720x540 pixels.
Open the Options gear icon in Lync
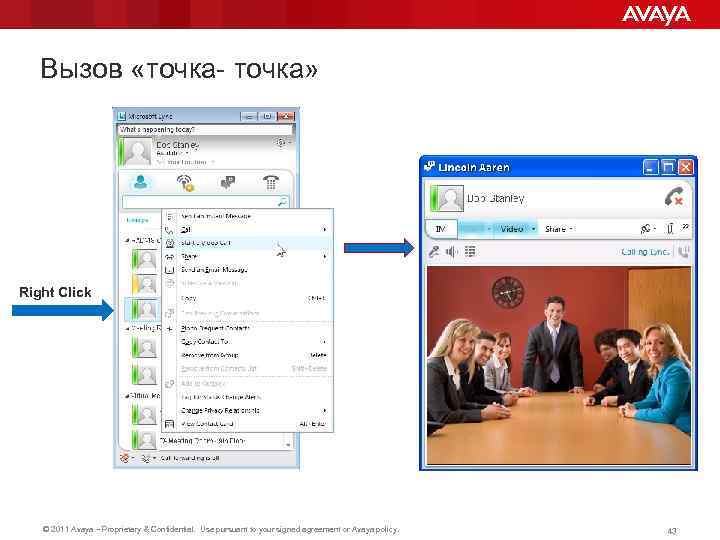281,143
